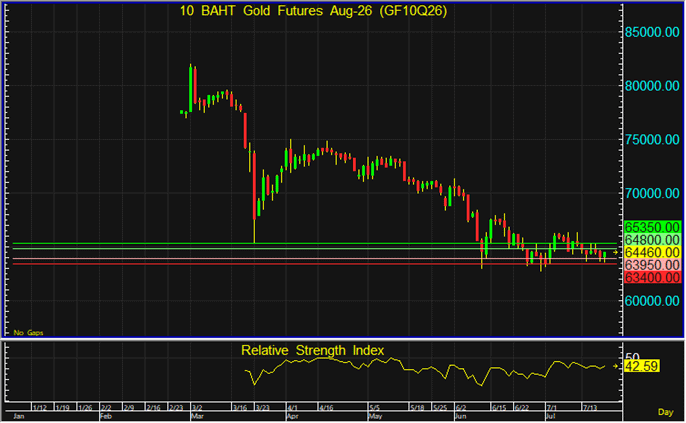The image size is (686, 423).
Task: Click the red 63400.00 level tag
Action: (652, 277)
